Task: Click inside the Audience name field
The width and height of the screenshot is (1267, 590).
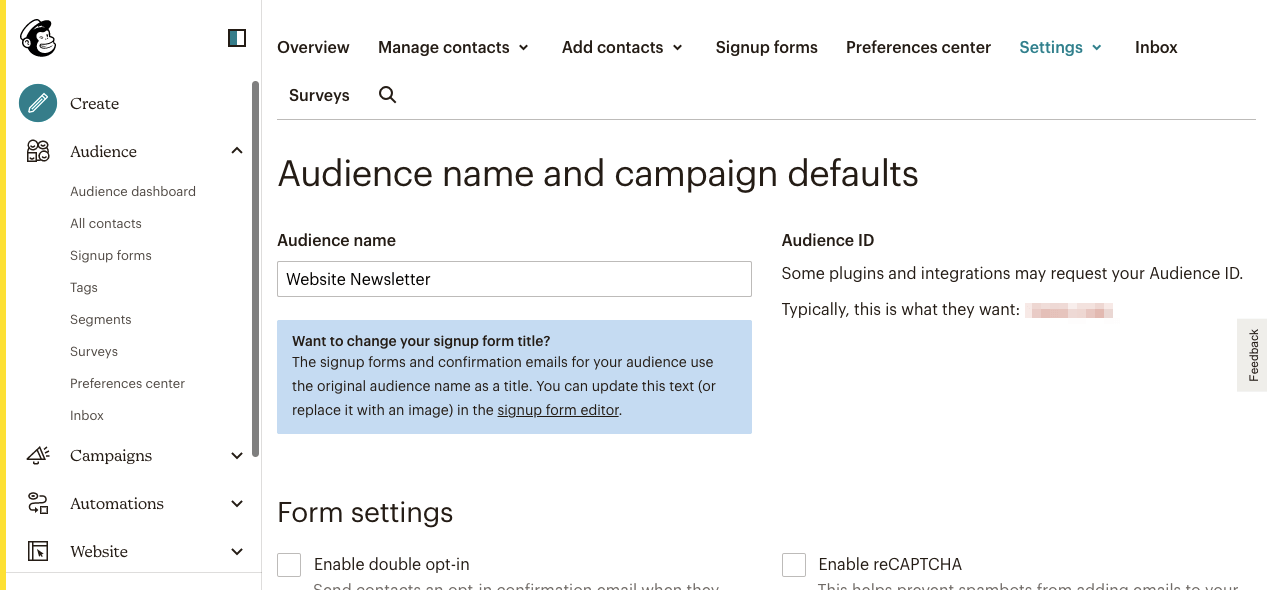Action: (x=514, y=279)
